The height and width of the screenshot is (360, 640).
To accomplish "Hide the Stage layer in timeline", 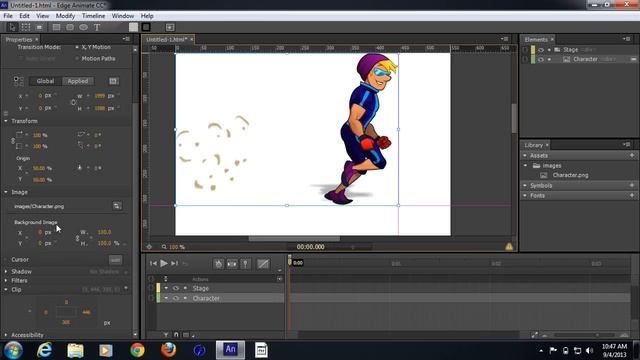I will click(x=176, y=288).
